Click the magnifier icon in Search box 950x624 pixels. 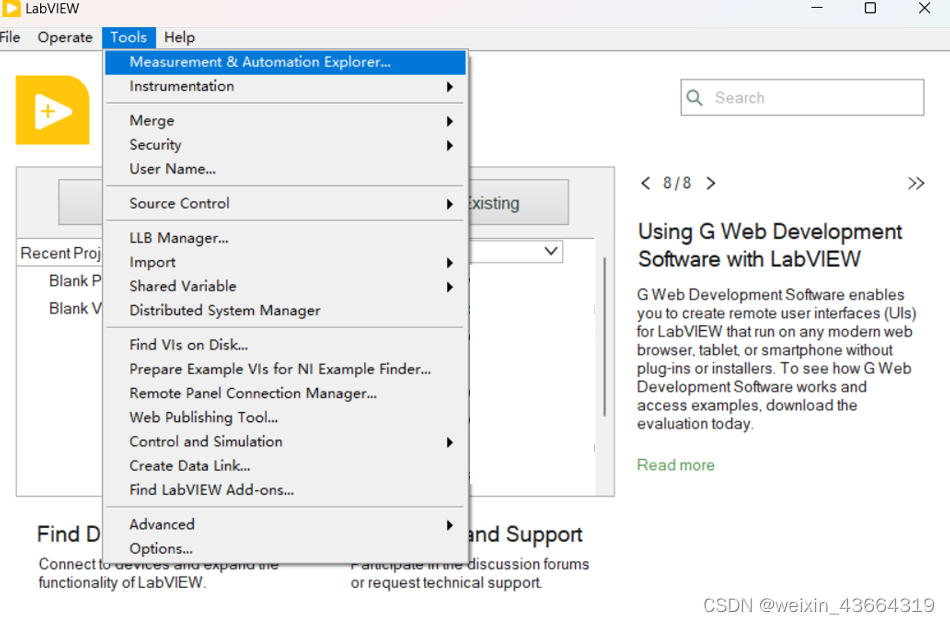695,98
